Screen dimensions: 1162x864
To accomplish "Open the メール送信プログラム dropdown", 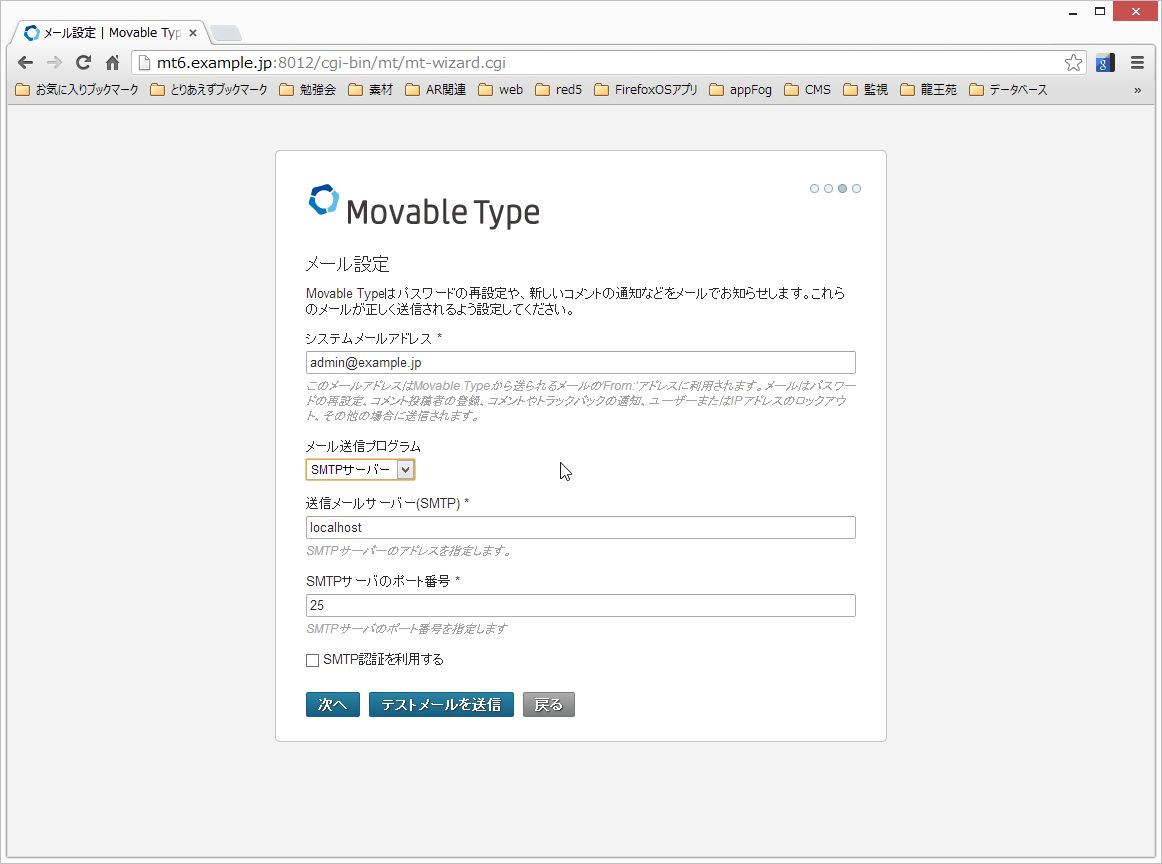I will (x=360, y=470).
